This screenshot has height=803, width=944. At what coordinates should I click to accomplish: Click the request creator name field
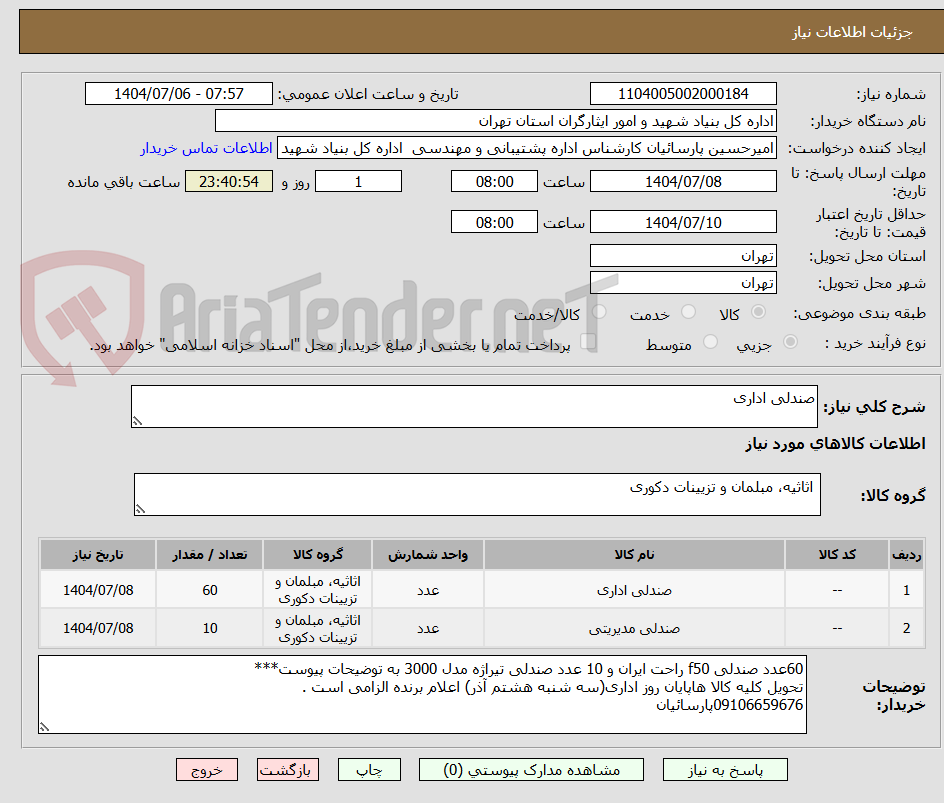pyautogui.click(x=527, y=148)
